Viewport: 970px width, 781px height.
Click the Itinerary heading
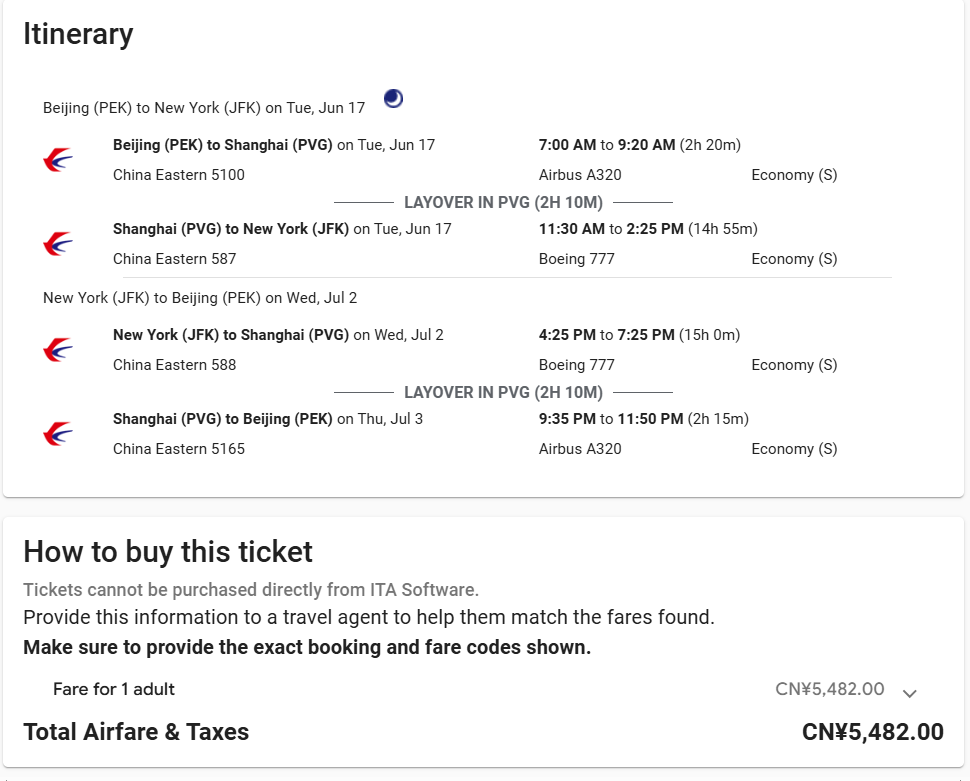[x=78, y=34]
